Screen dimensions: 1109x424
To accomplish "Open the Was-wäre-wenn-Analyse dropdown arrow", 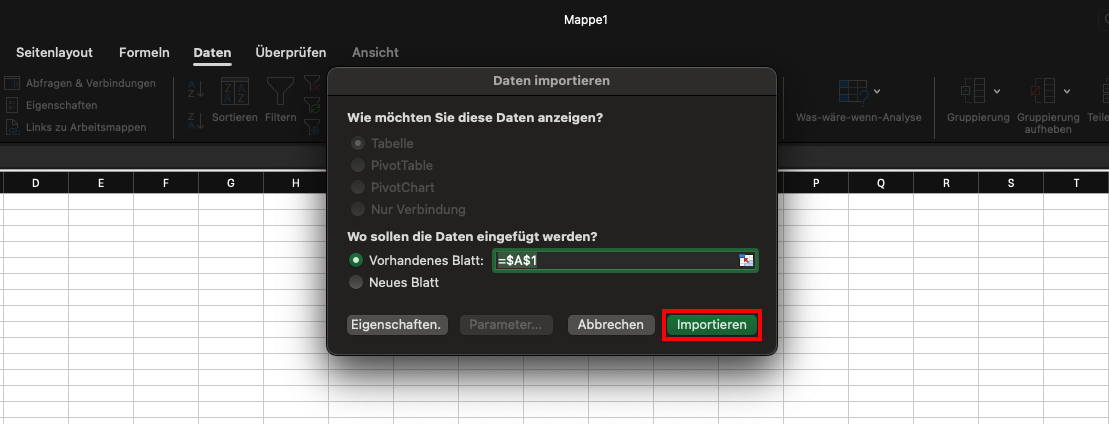I will click(x=877, y=92).
